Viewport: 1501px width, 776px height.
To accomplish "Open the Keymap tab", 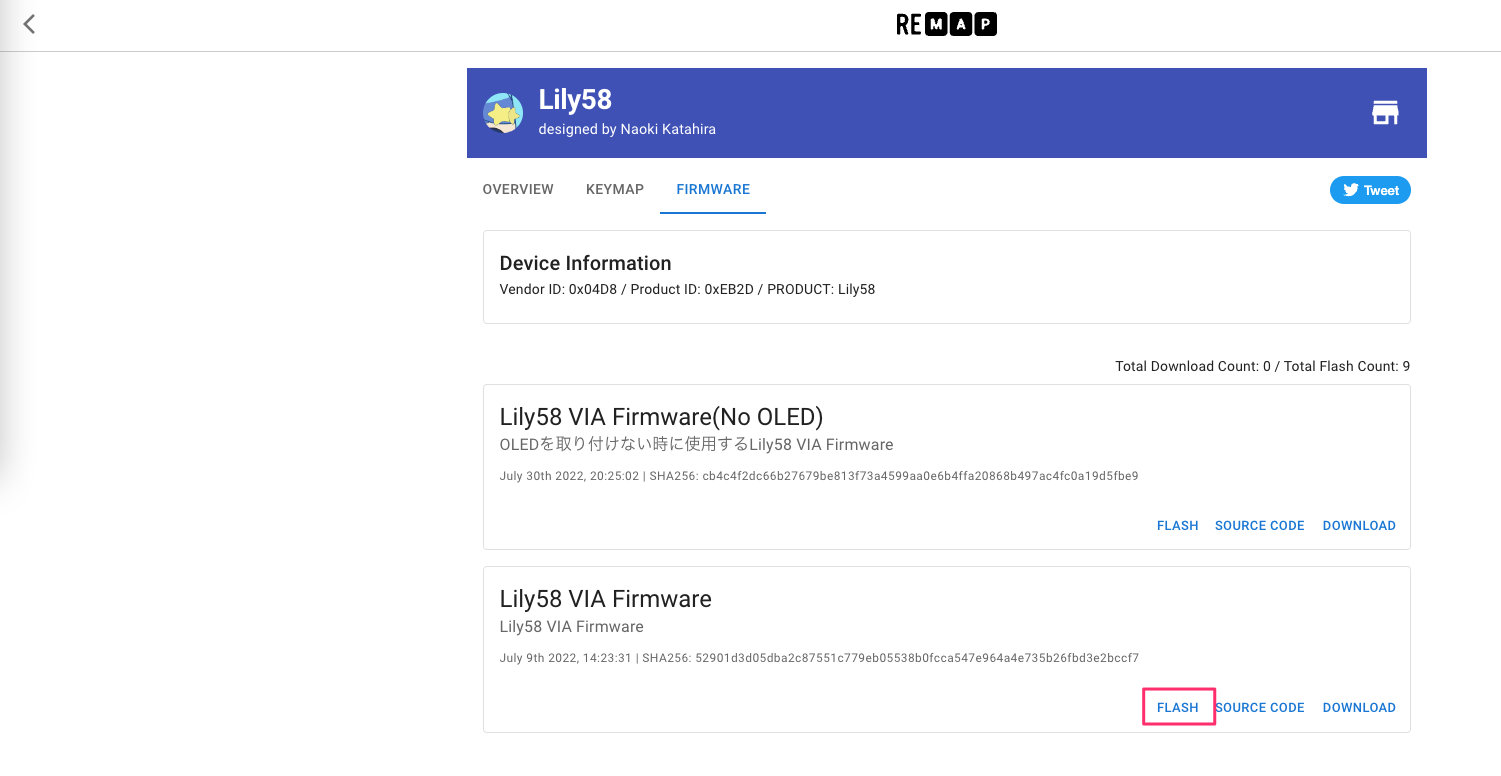I will (x=615, y=189).
